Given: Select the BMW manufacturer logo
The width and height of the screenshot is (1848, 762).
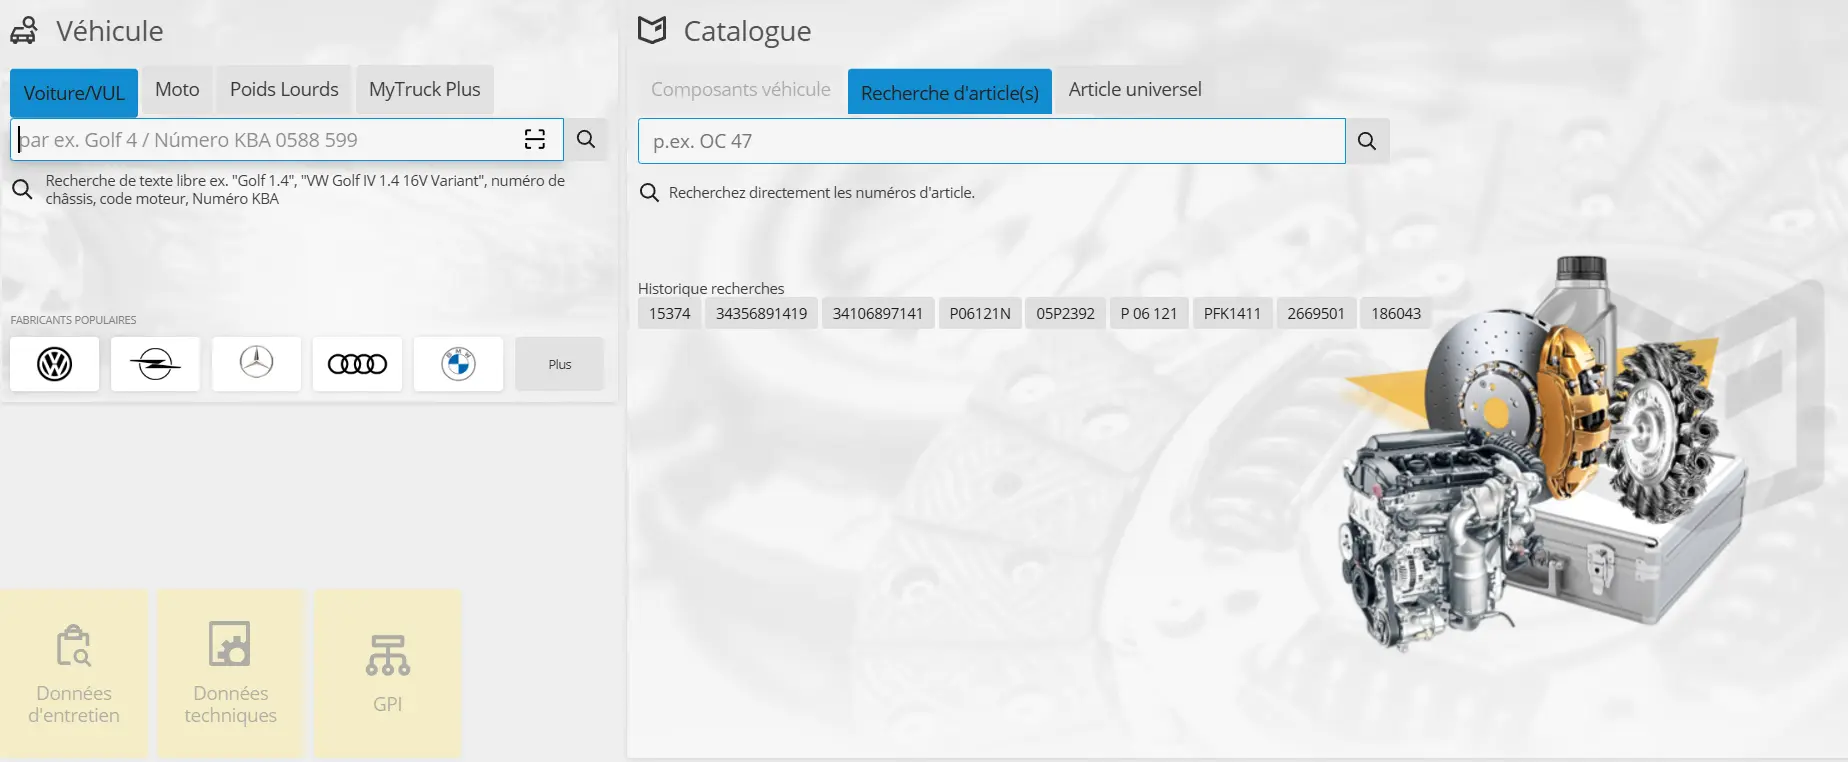Looking at the screenshot, I should pyautogui.click(x=458, y=364).
